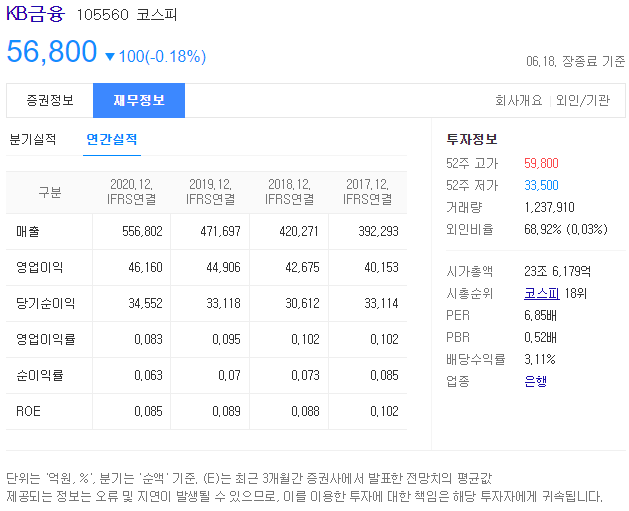The height and width of the screenshot is (511, 629).
Task: Click the 영업이익률 value 0.095
Action: (226, 339)
